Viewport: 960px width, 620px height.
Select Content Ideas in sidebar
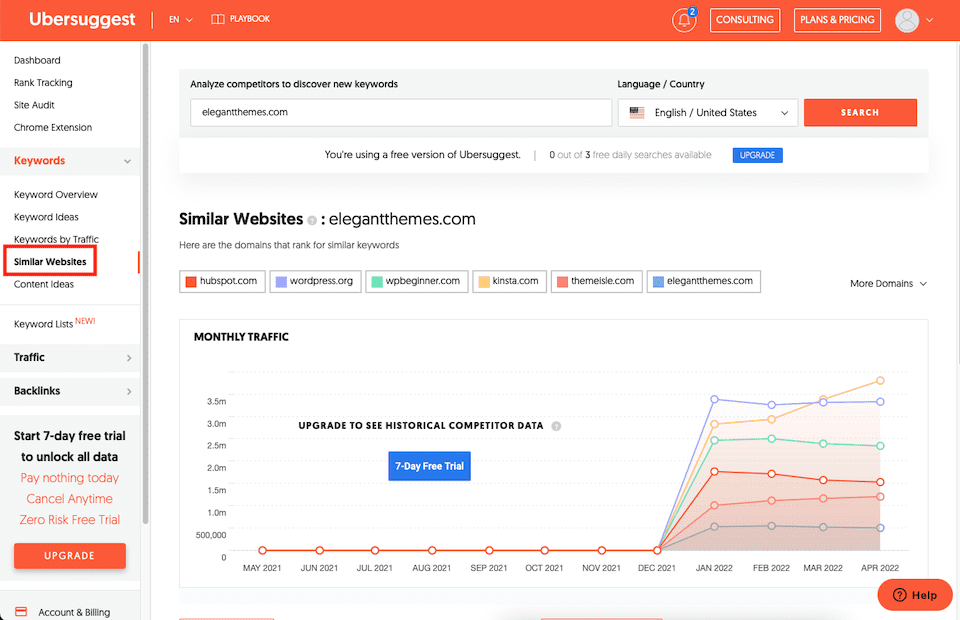click(44, 284)
